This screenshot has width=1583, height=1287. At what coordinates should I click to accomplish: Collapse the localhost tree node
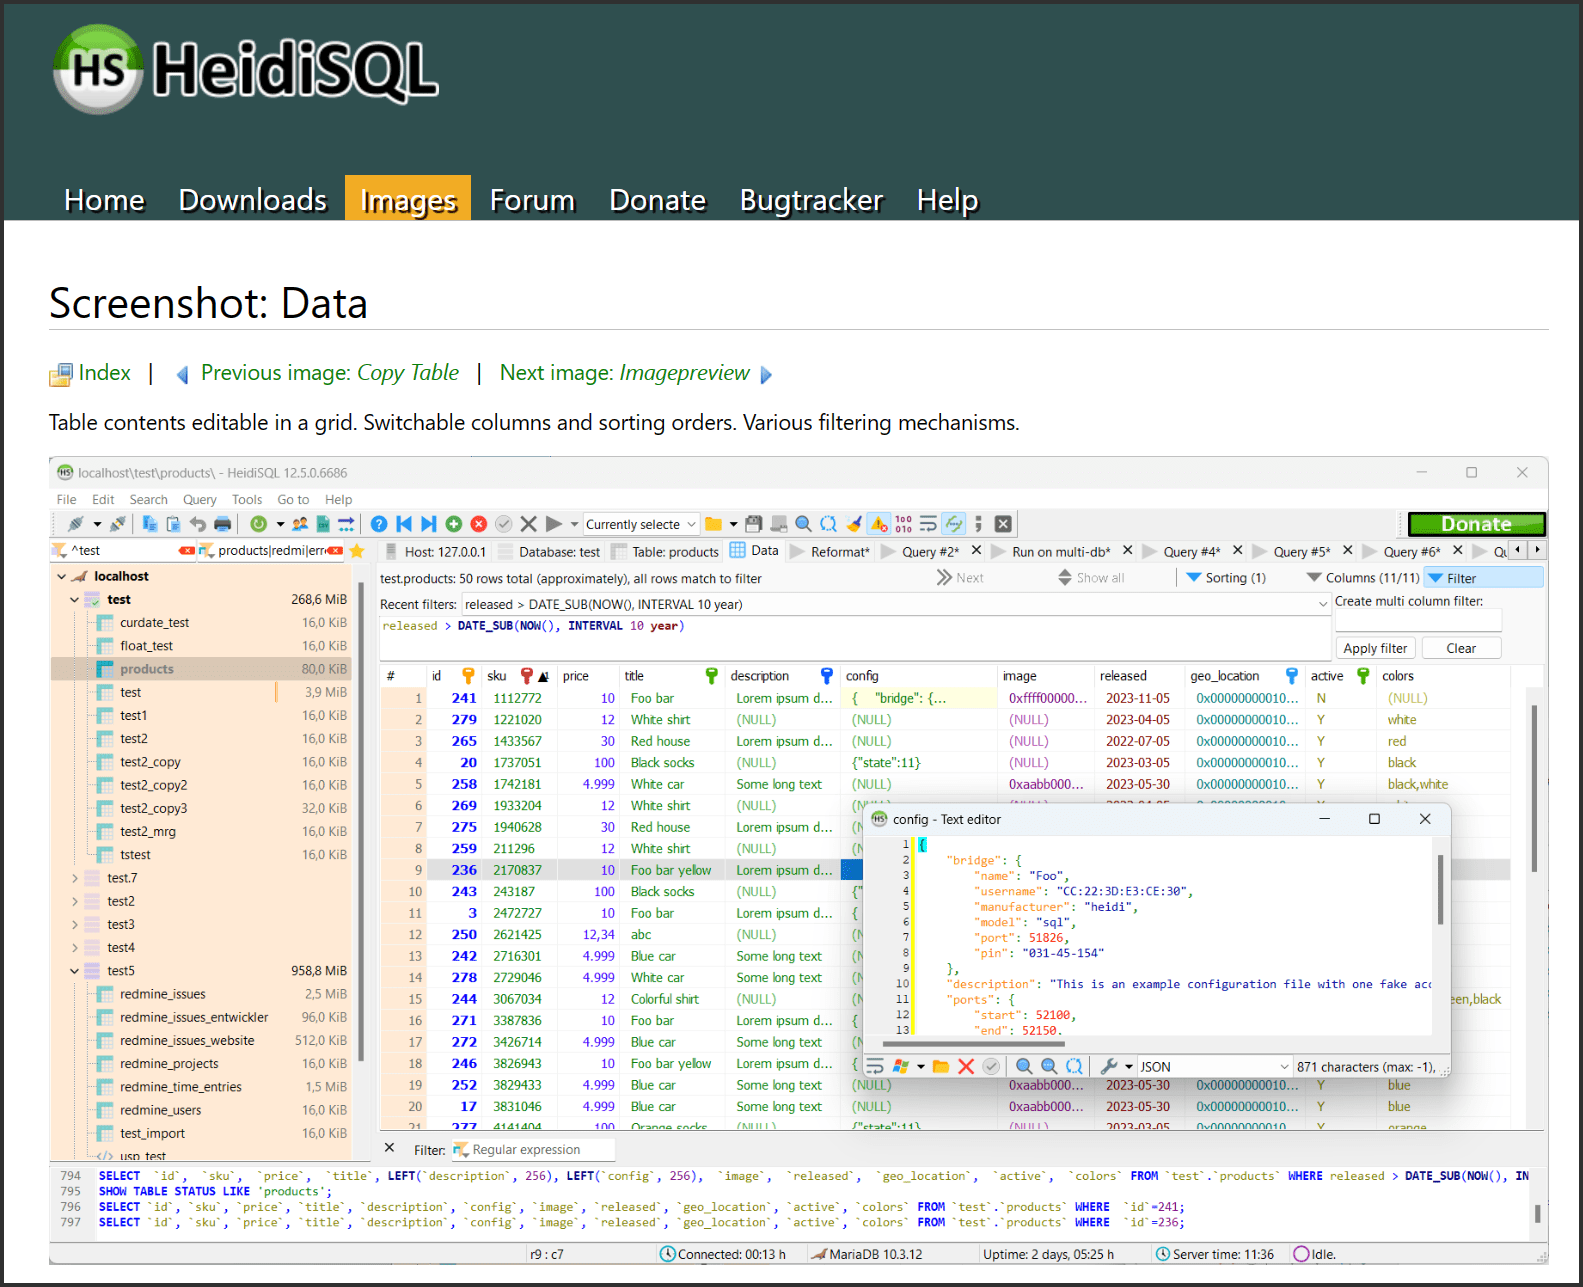pyautogui.click(x=62, y=577)
